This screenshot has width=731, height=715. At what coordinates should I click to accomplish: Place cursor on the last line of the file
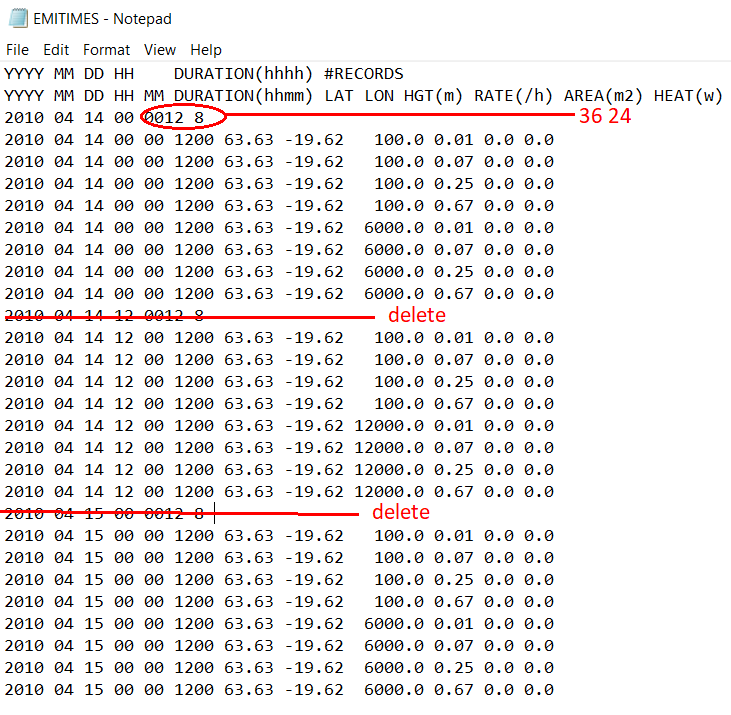pyautogui.click(x=278, y=690)
